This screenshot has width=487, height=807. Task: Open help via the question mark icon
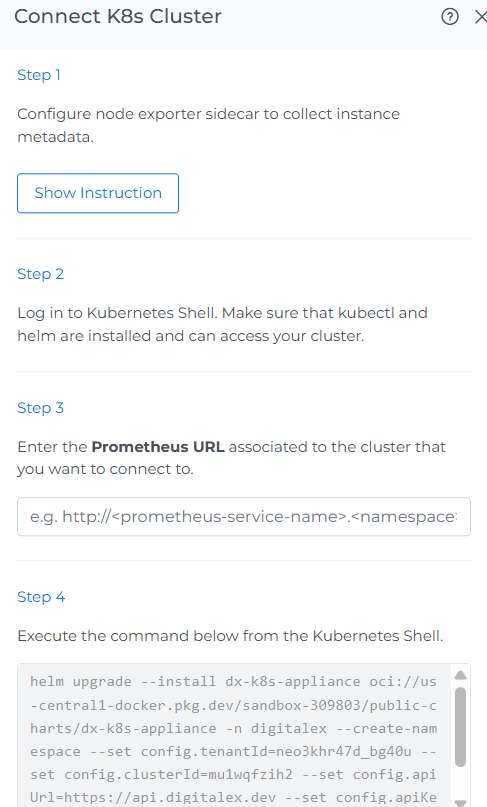pyautogui.click(x=450, y=17)
